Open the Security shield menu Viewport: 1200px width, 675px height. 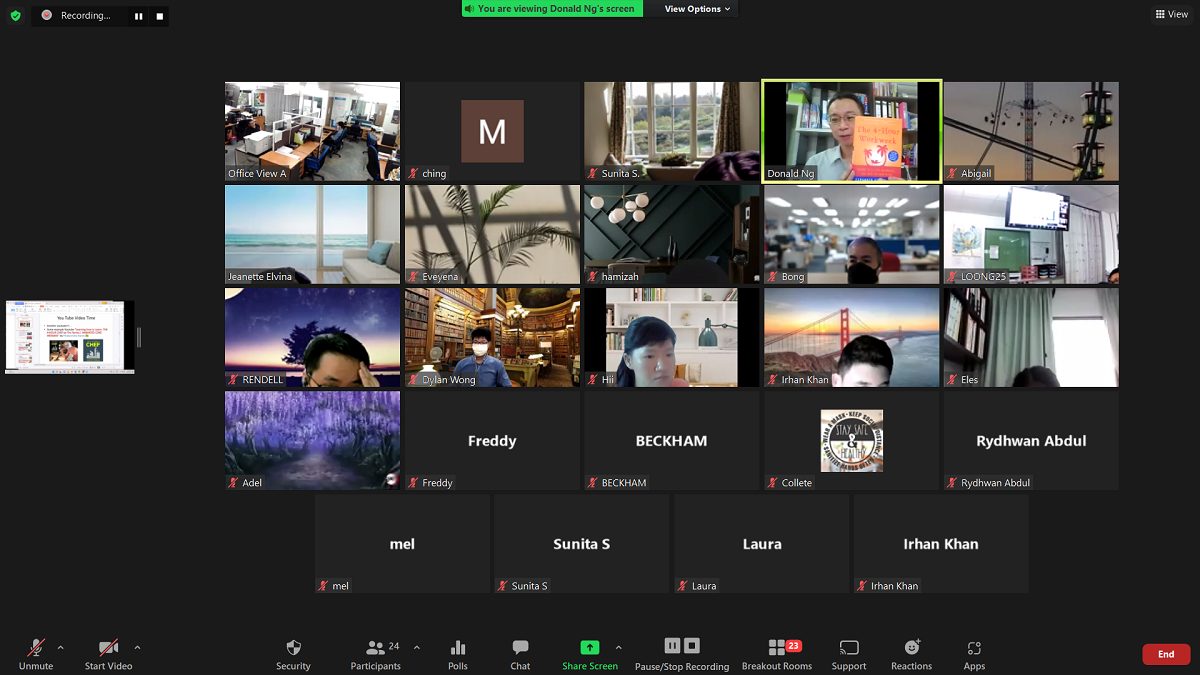[x=293, y=655]
